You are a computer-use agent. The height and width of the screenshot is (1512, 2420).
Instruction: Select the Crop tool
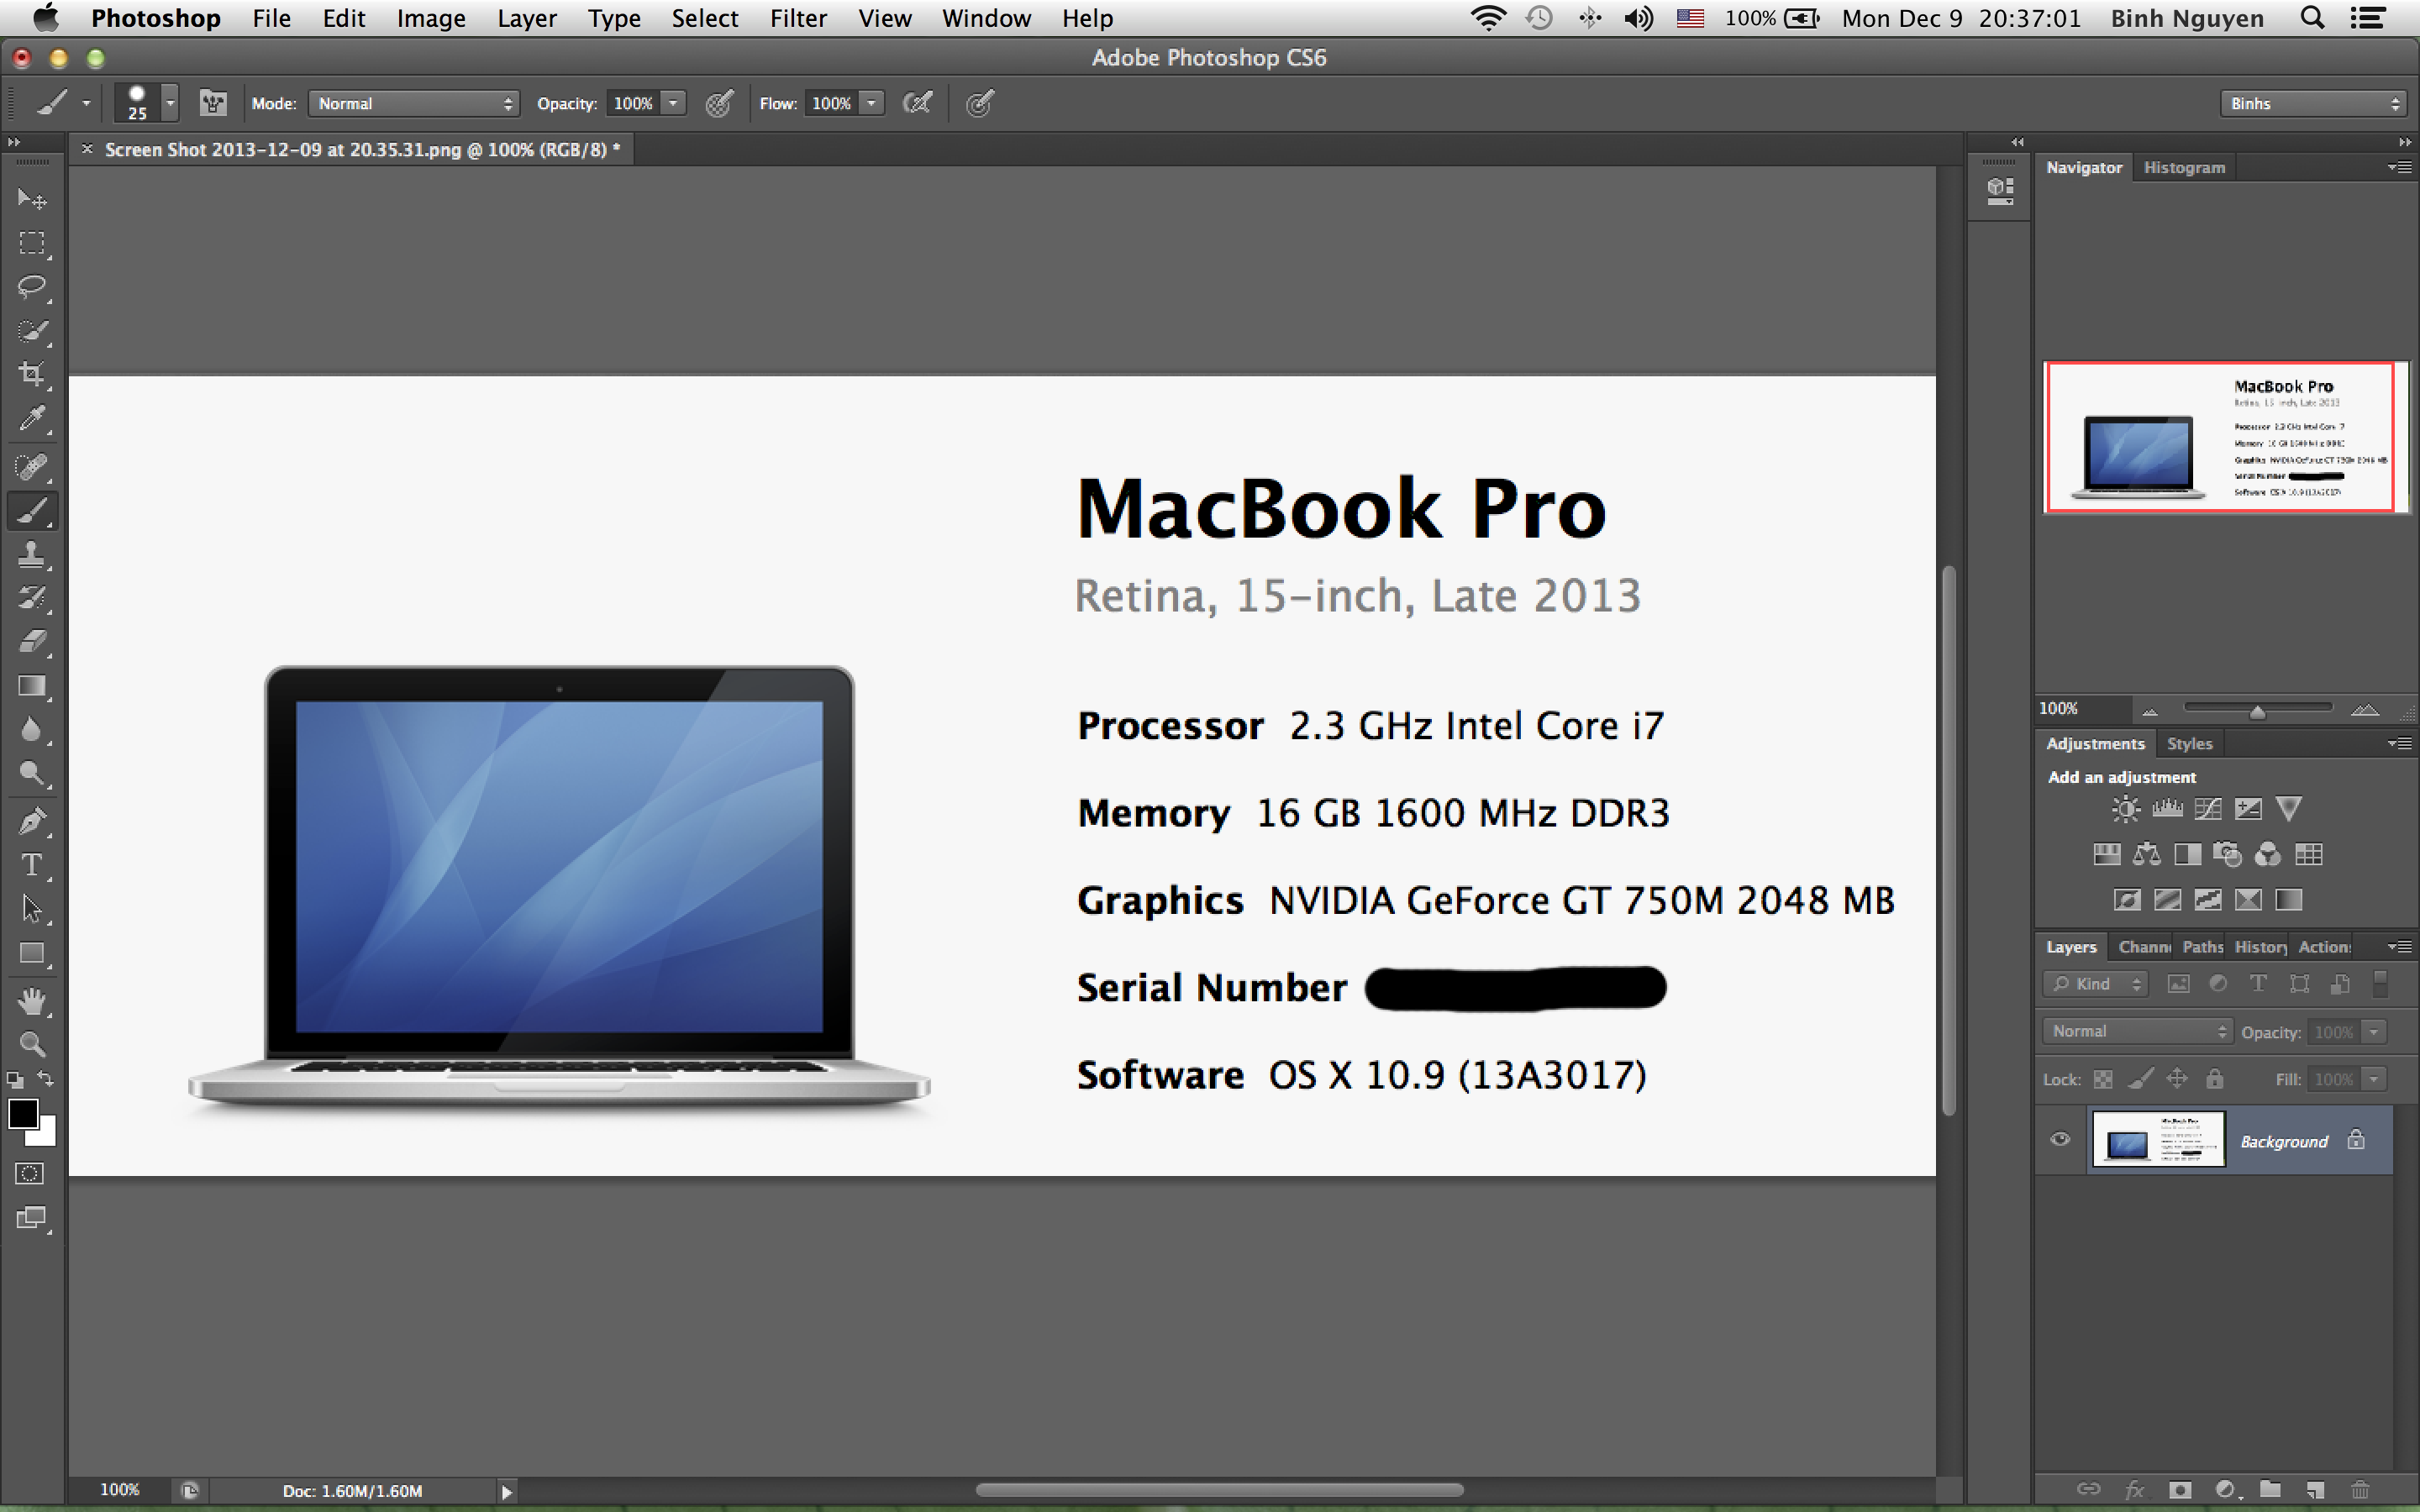pos(31,375)
